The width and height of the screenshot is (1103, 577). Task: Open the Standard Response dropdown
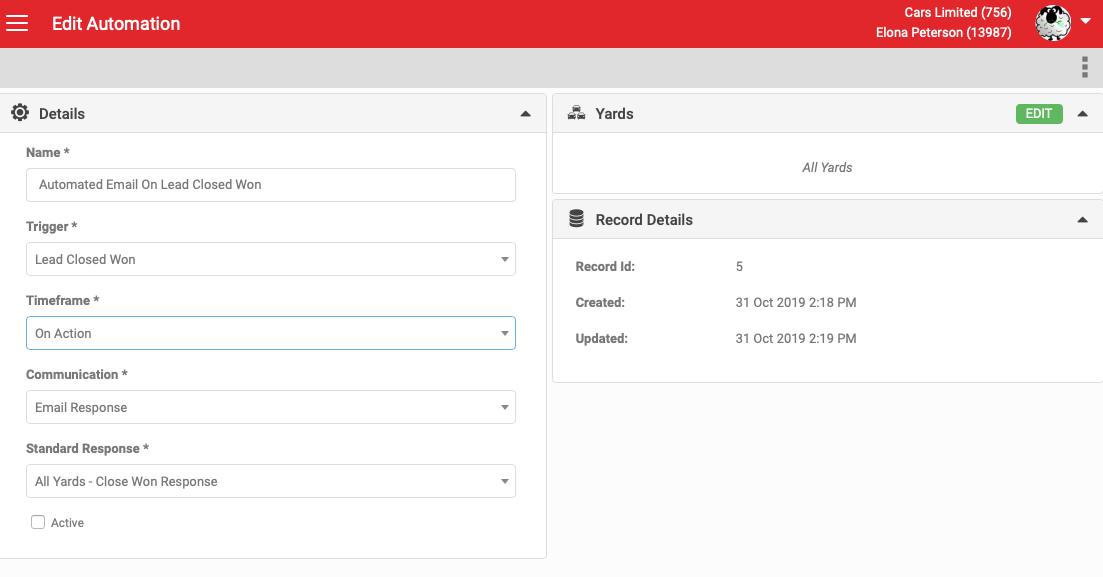click(271, 481)
